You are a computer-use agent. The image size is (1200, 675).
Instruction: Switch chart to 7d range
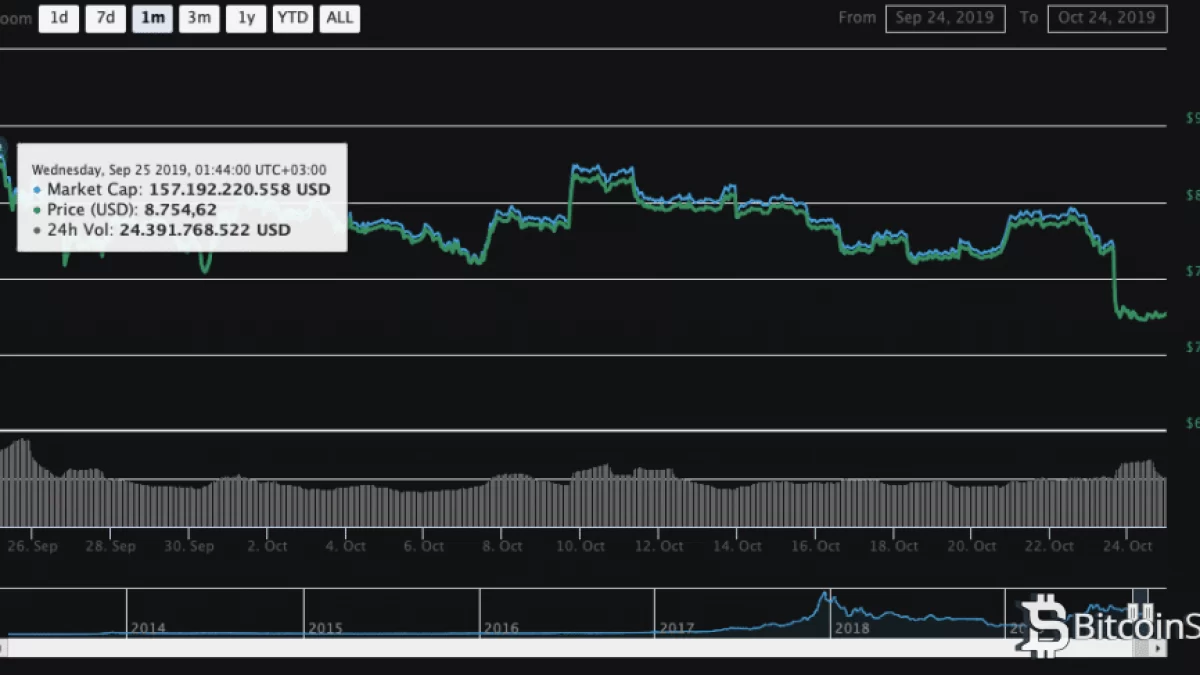pos(105,19)
